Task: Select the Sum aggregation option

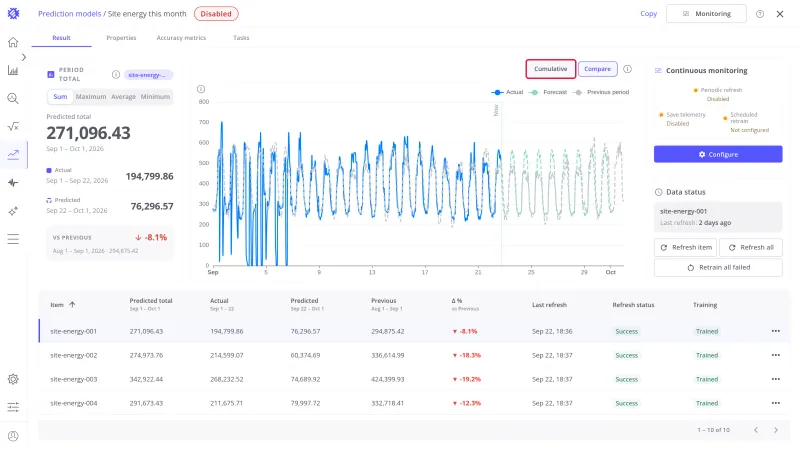Action: coord(60,96)
